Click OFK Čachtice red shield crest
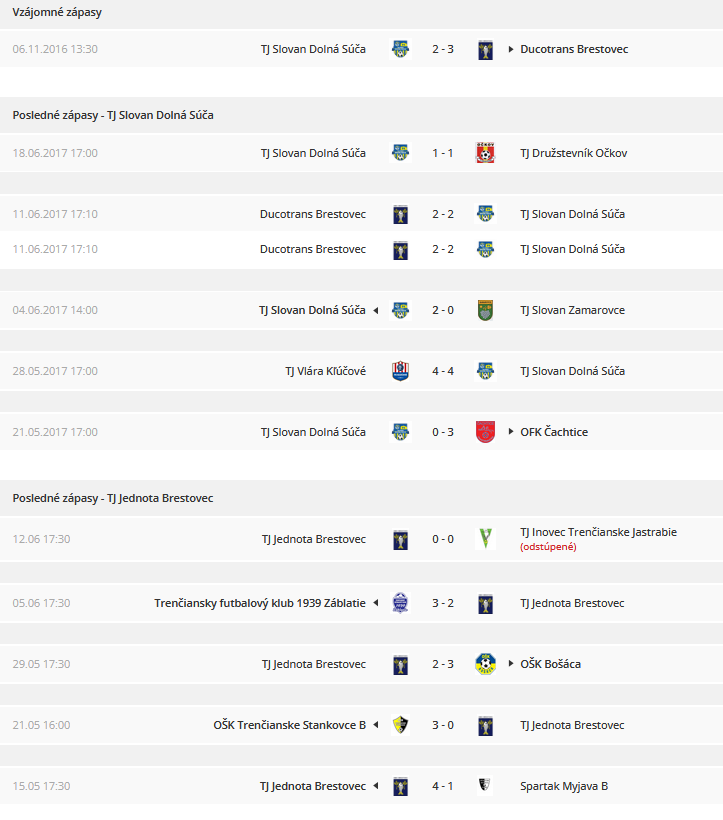This screenshot has height=820, width=723. click(x=485, y=432)
